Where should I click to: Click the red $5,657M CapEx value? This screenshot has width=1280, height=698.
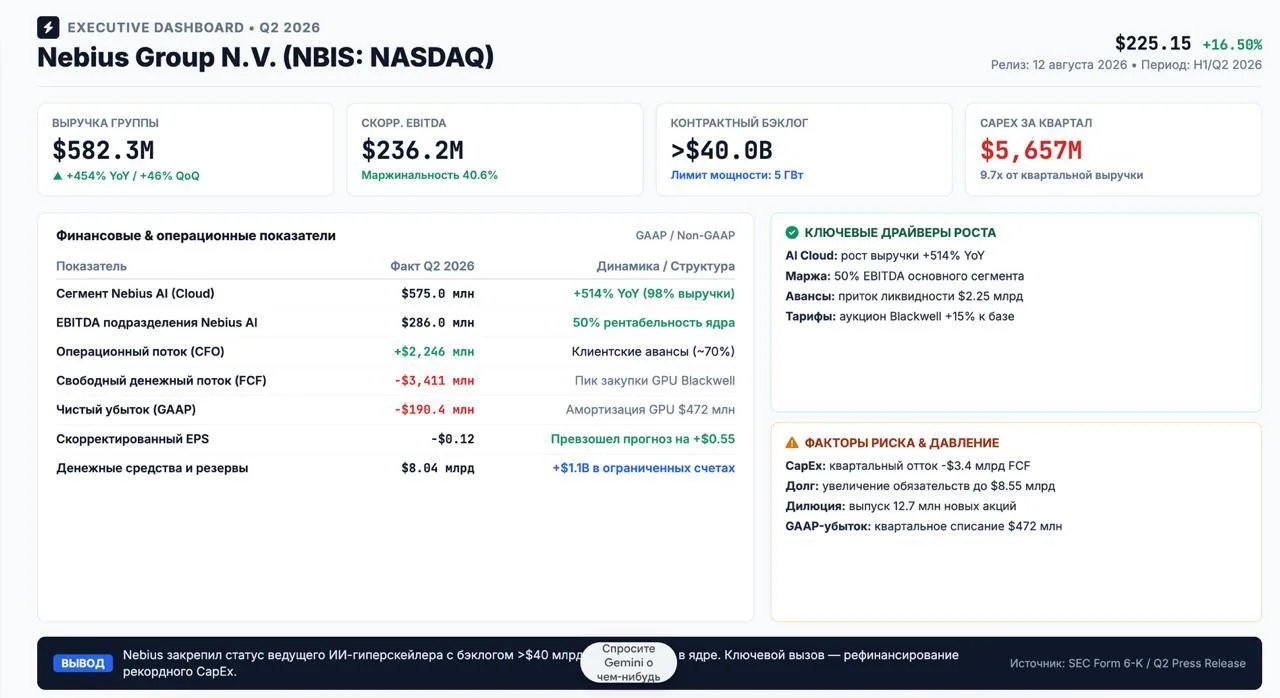[1031, 150]
